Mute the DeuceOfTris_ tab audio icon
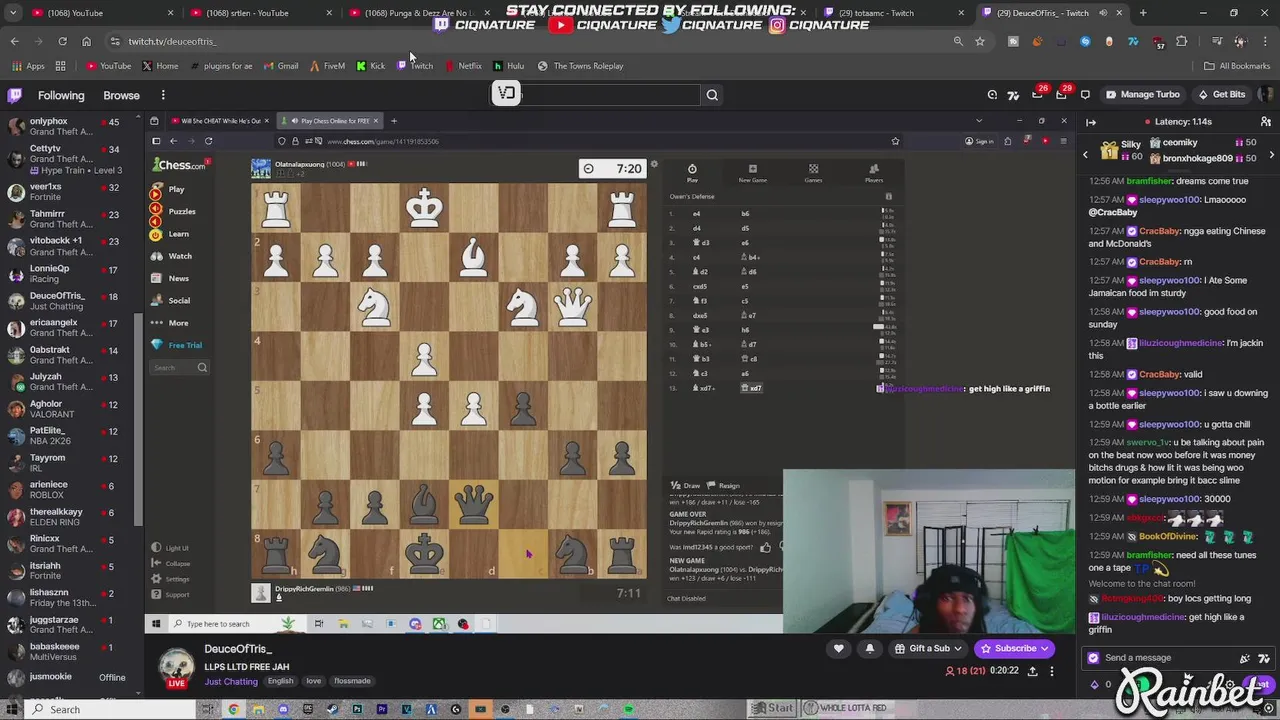Image resolution: width=1280 pixels, height=720 pixels. click(x=1103, y=13)
